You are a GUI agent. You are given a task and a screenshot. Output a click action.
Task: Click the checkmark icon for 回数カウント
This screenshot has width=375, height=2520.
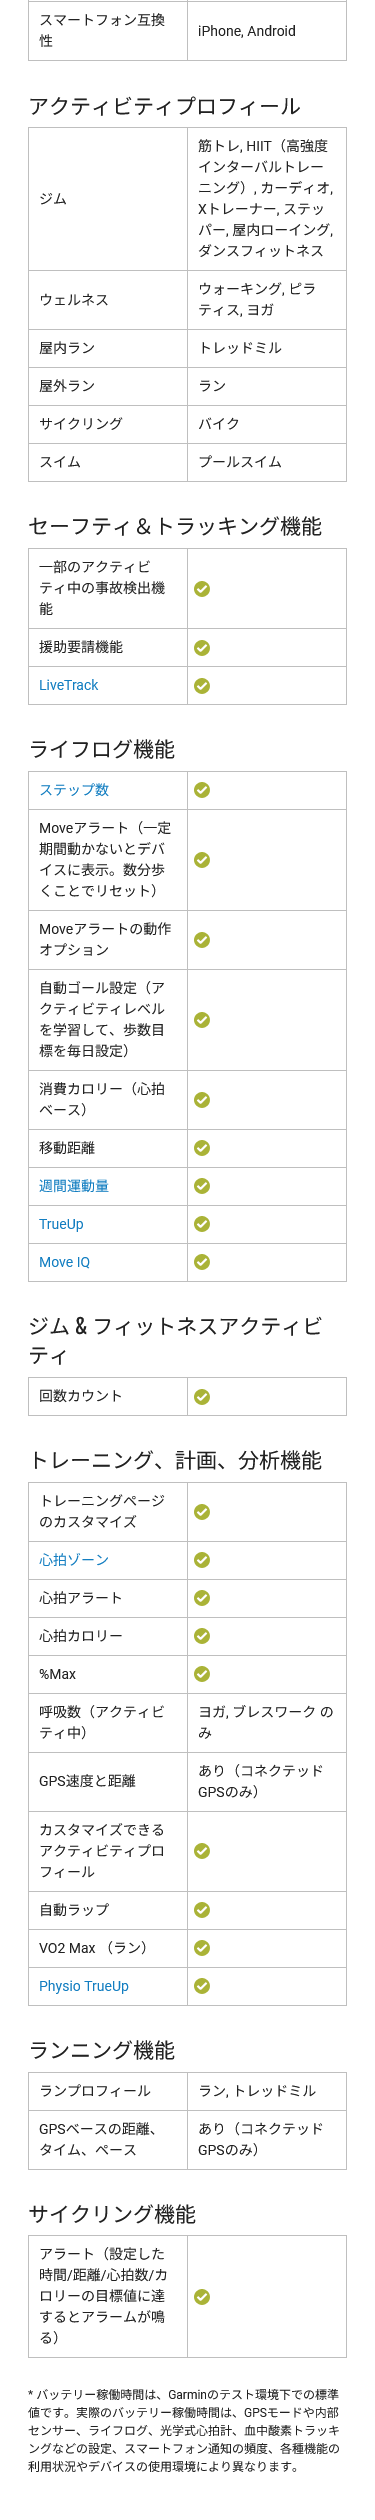[202, 1396]
